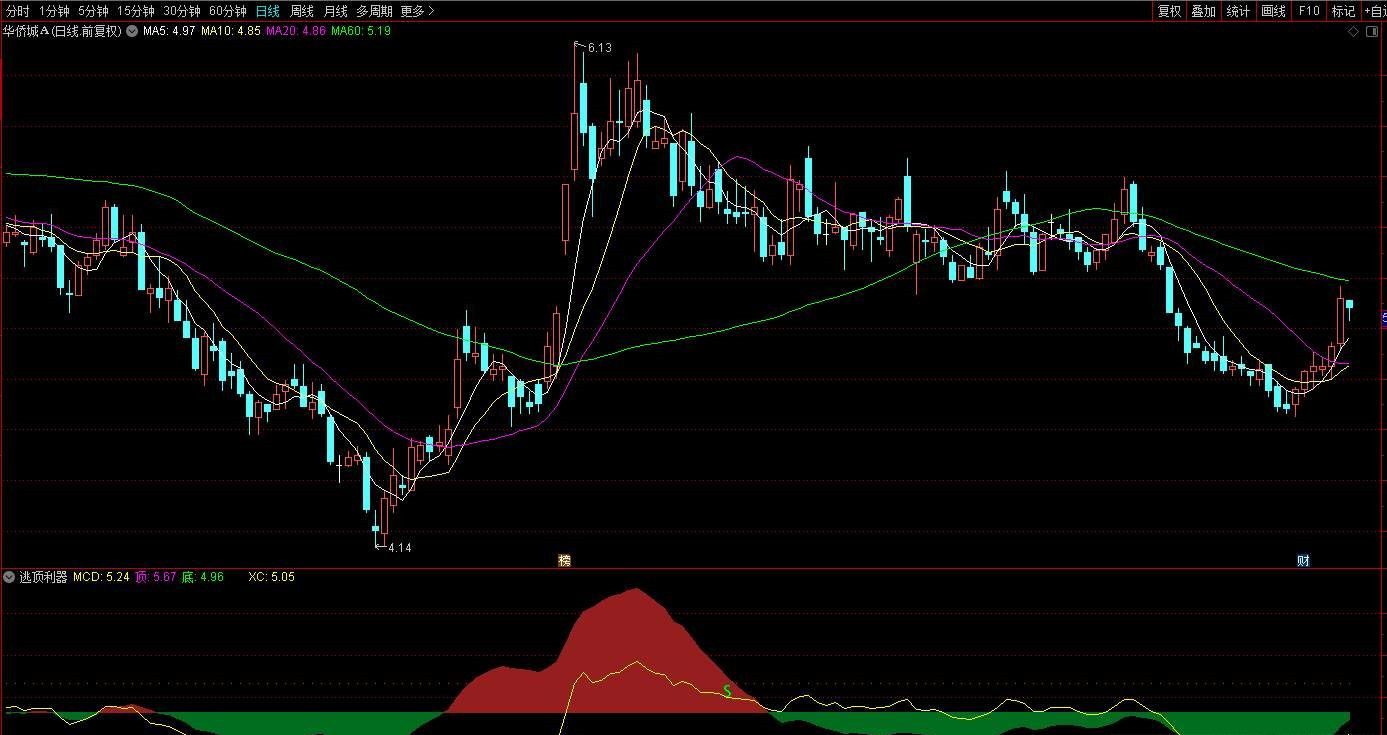The height and width of the screenshot is (735, 1387).
Task: Open the 叠加 overlay tool
Action: tap(1203, 11)
